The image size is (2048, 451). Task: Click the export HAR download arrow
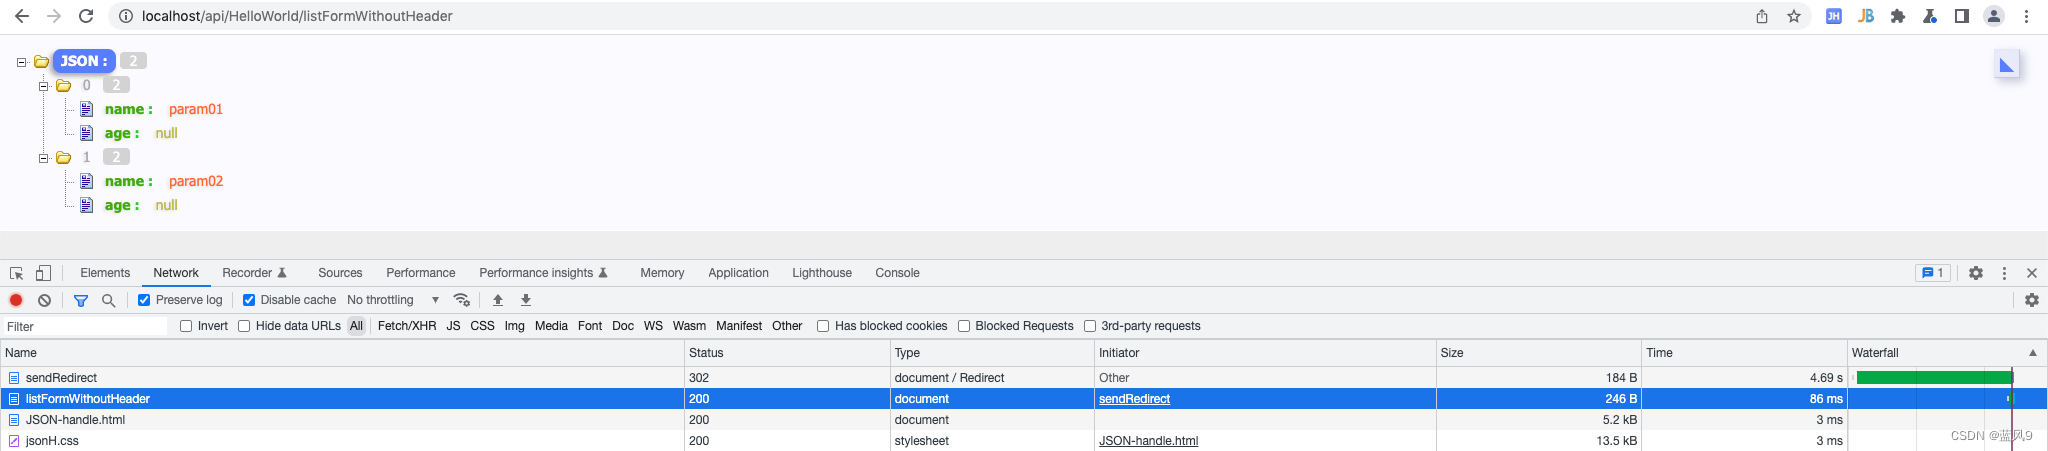(x=526, y=300)
